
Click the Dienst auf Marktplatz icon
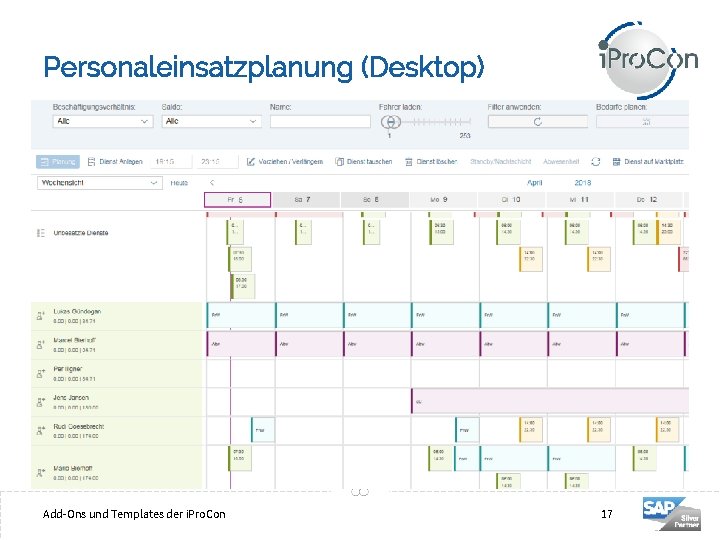616,162
